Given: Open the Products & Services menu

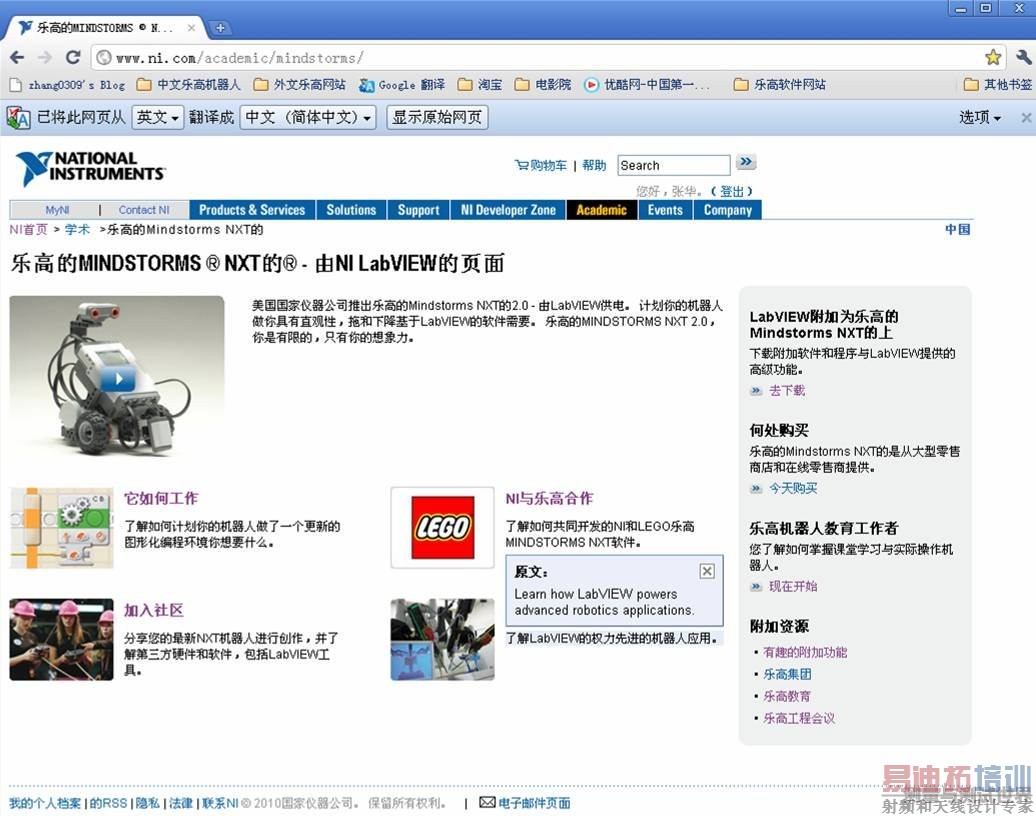Looking at the screenshot, I should [252, 210].
